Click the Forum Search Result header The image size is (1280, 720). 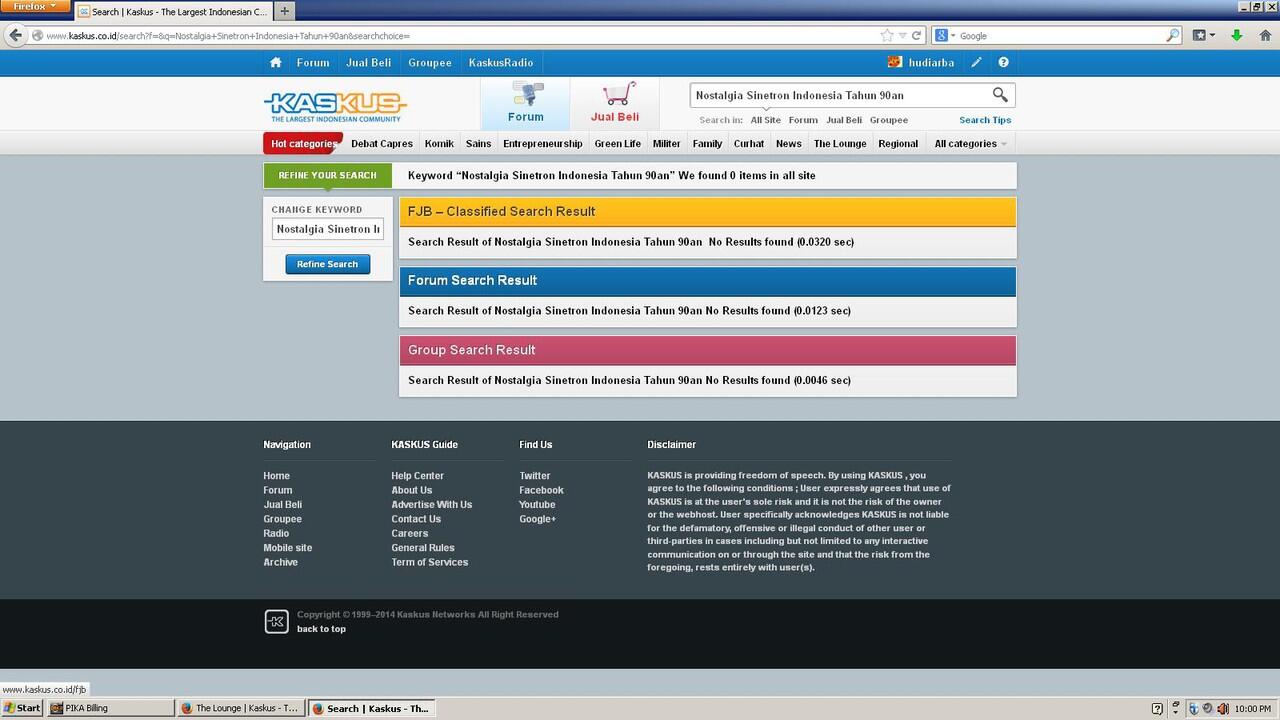point(707,281)
